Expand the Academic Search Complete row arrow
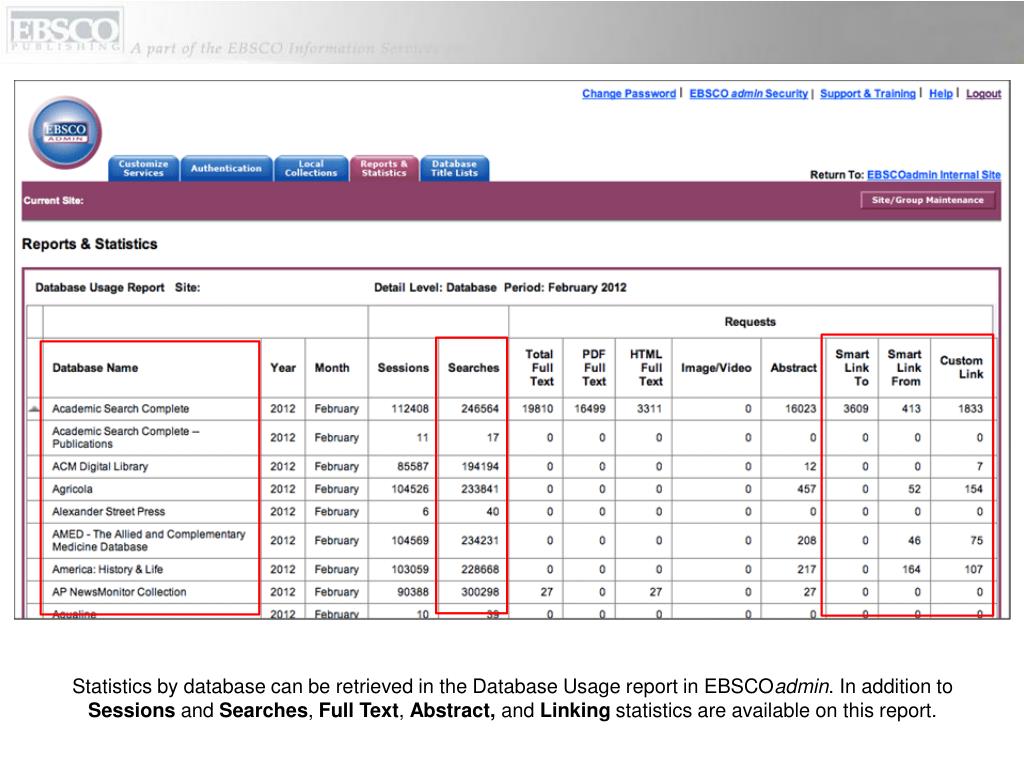This screenshot has height=768, width=1024. (35, 409)
